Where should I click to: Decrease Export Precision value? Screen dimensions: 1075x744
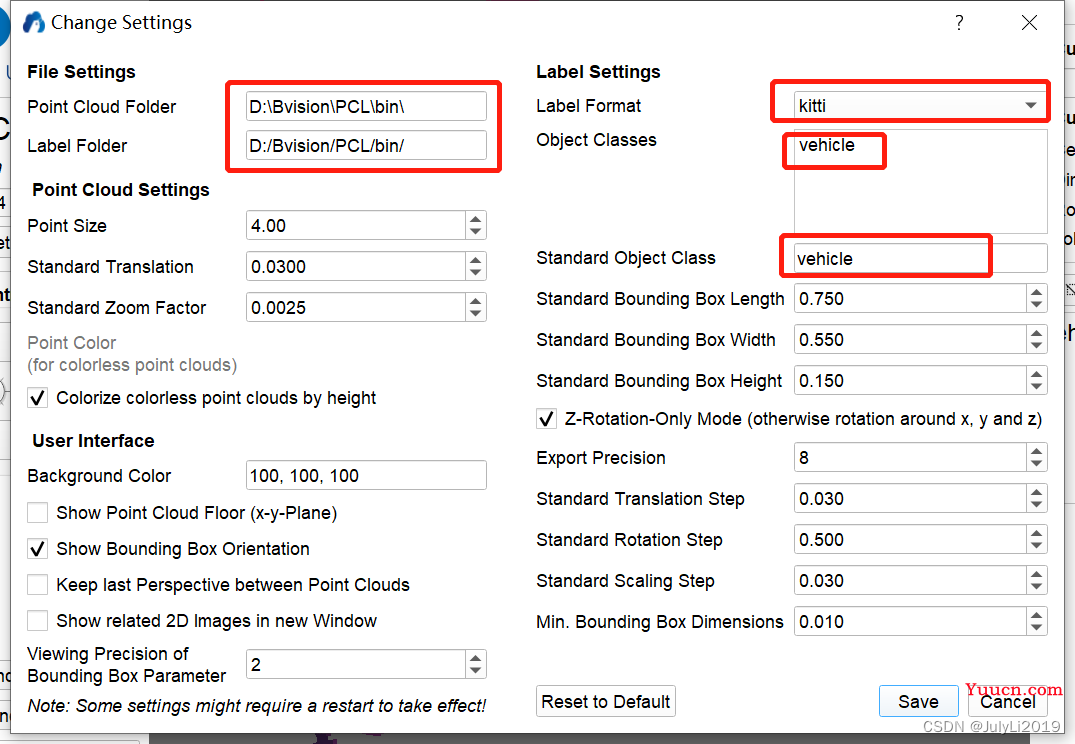pyautogui.click(x=1037, y=464)
